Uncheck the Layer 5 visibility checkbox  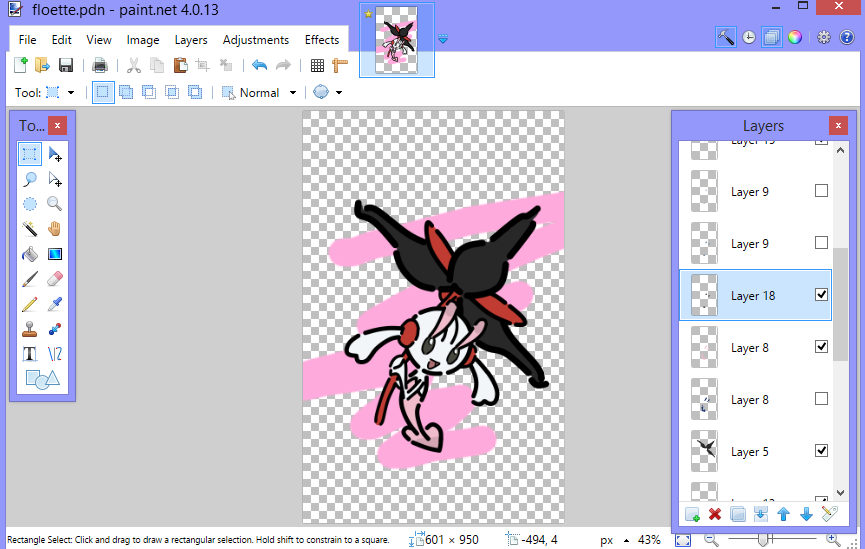[x=821, y=451]
